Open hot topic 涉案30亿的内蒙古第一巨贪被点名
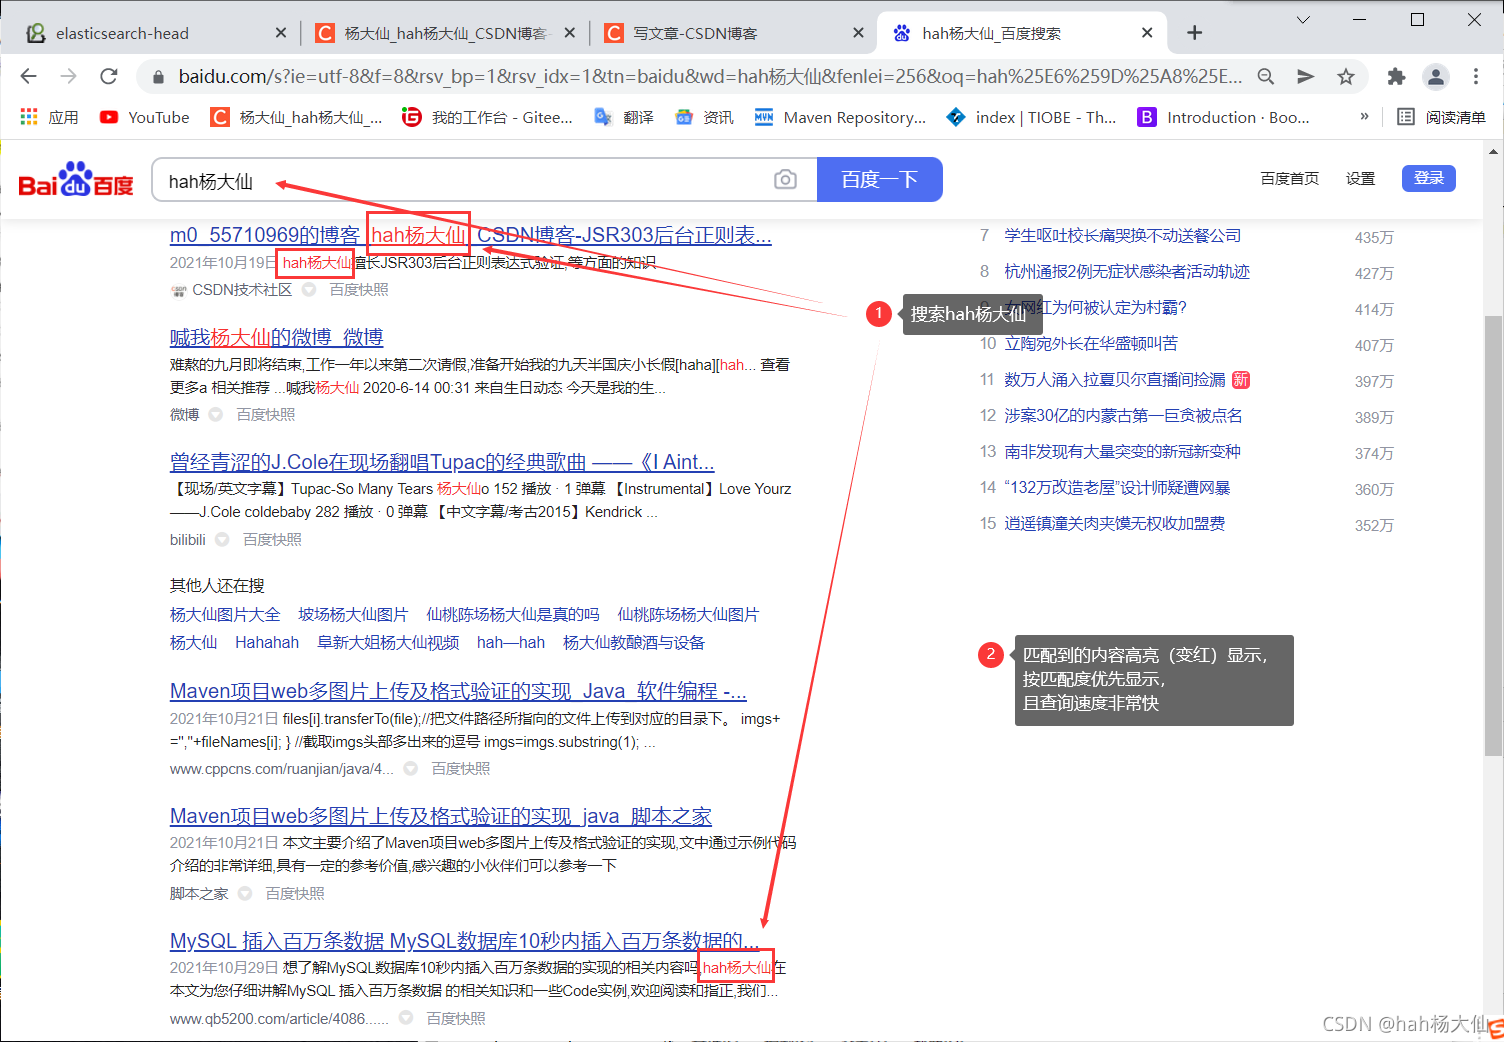 click(1123, 415)
